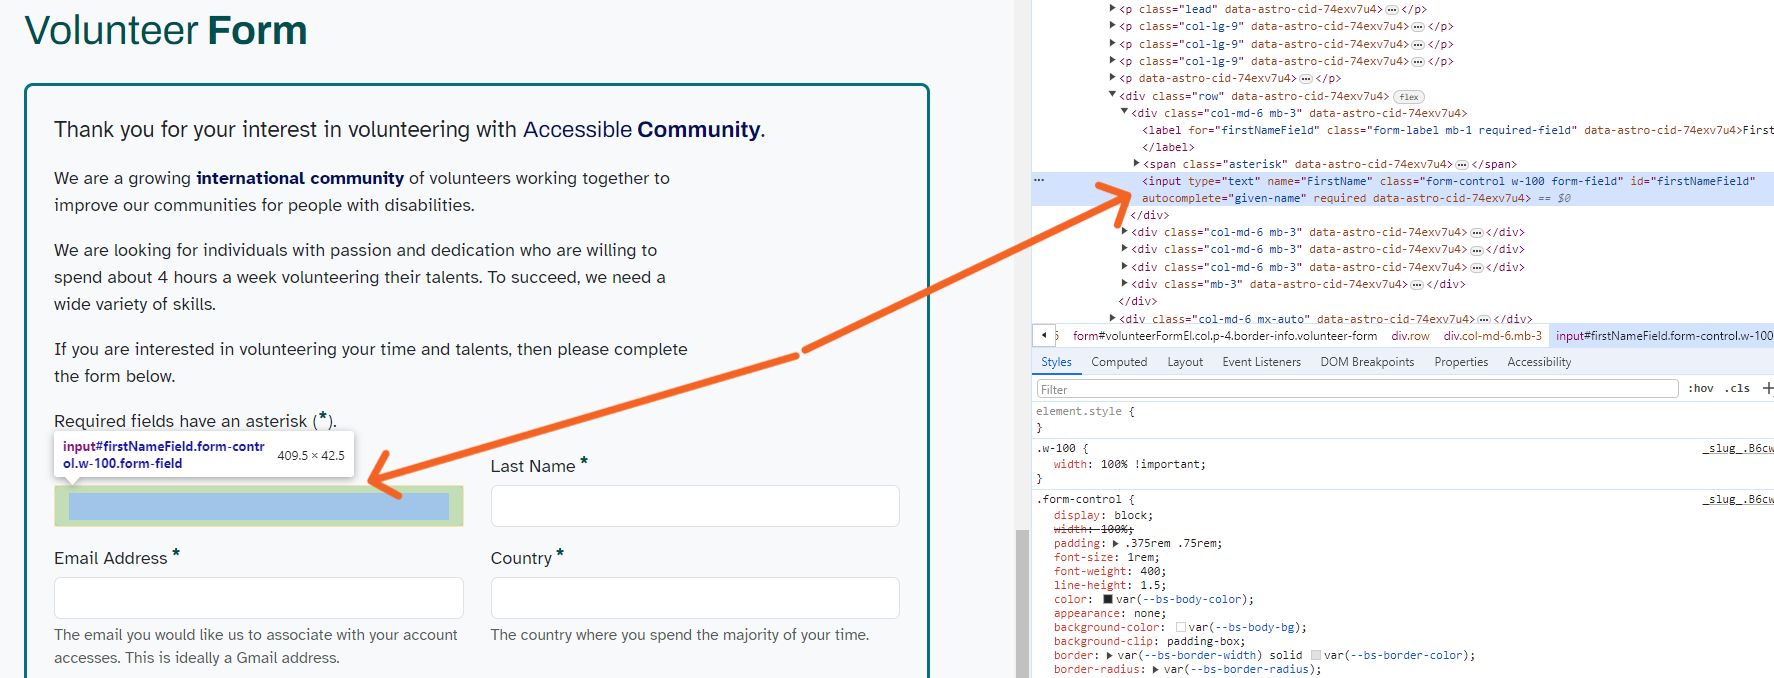
Task: Click the 'font-size: 1rem' declaration
Action: pos(1106,557)
